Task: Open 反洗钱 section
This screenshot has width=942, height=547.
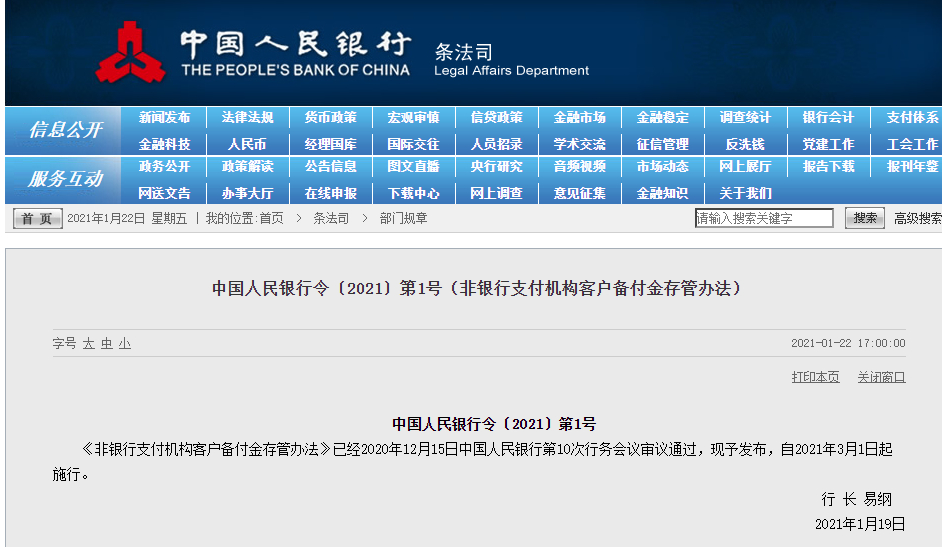Action: point(745,144)
